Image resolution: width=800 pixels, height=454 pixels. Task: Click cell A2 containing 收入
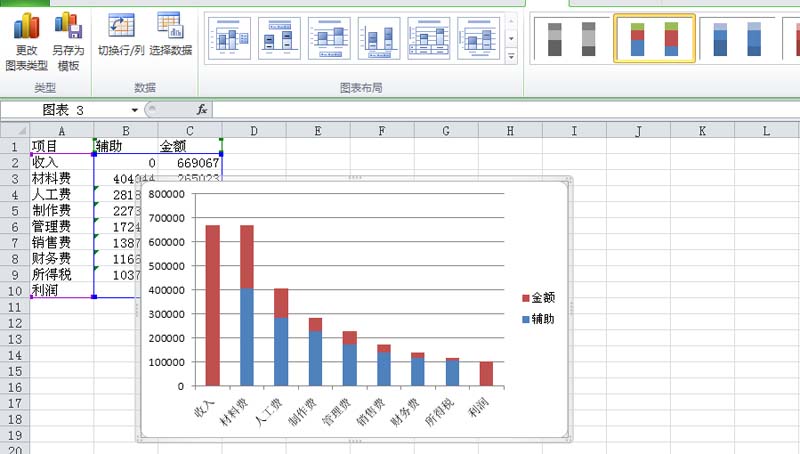coord(62,163)
